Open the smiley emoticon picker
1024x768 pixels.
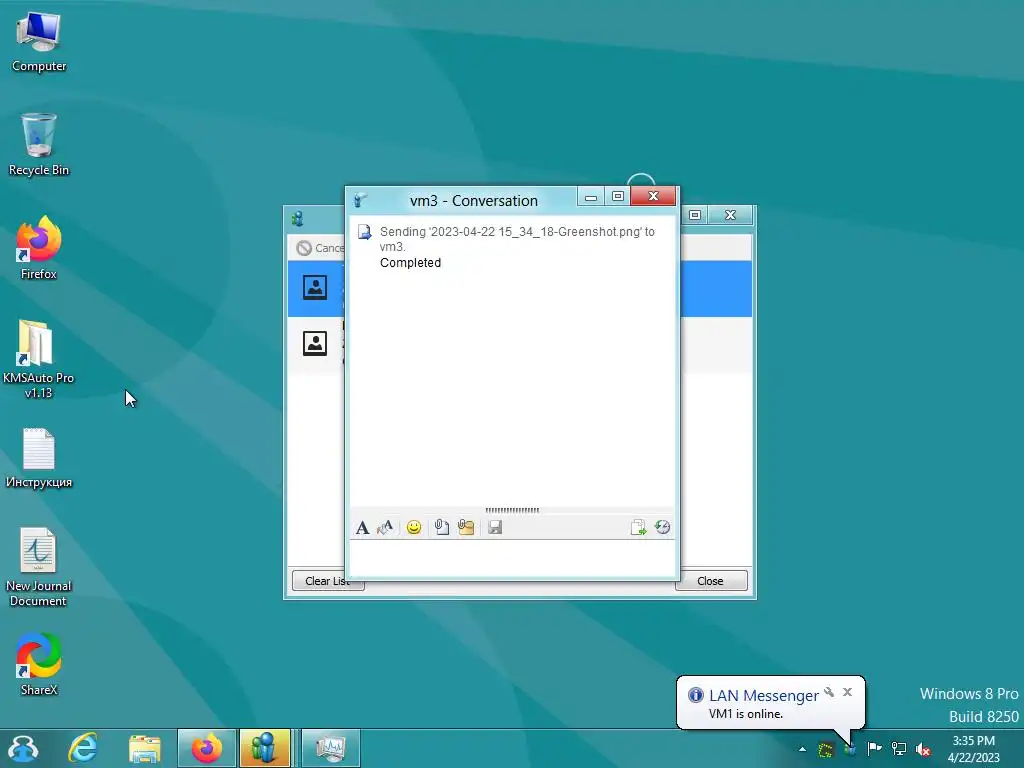click(414, 528)
